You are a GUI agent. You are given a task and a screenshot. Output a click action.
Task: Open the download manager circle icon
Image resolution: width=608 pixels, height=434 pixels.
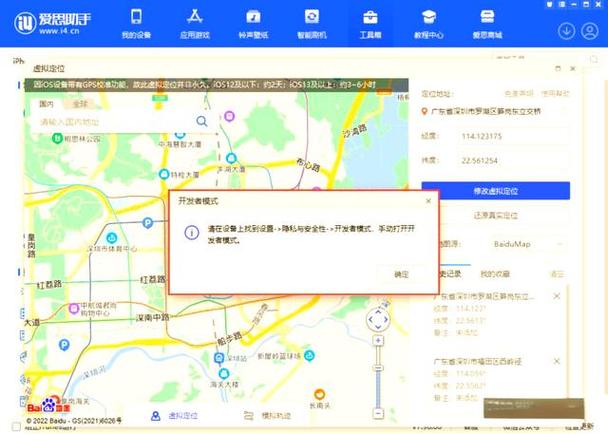(567, 31)
